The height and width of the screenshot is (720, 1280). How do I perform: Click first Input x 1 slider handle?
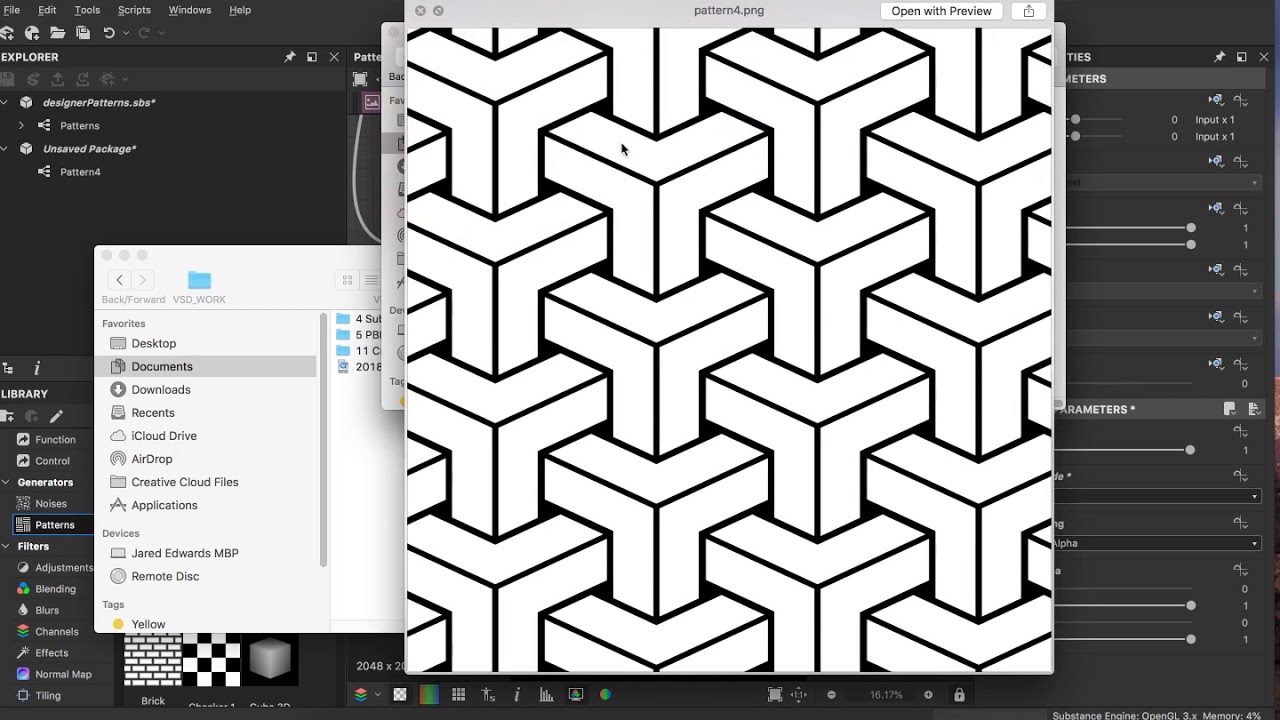1075,120
